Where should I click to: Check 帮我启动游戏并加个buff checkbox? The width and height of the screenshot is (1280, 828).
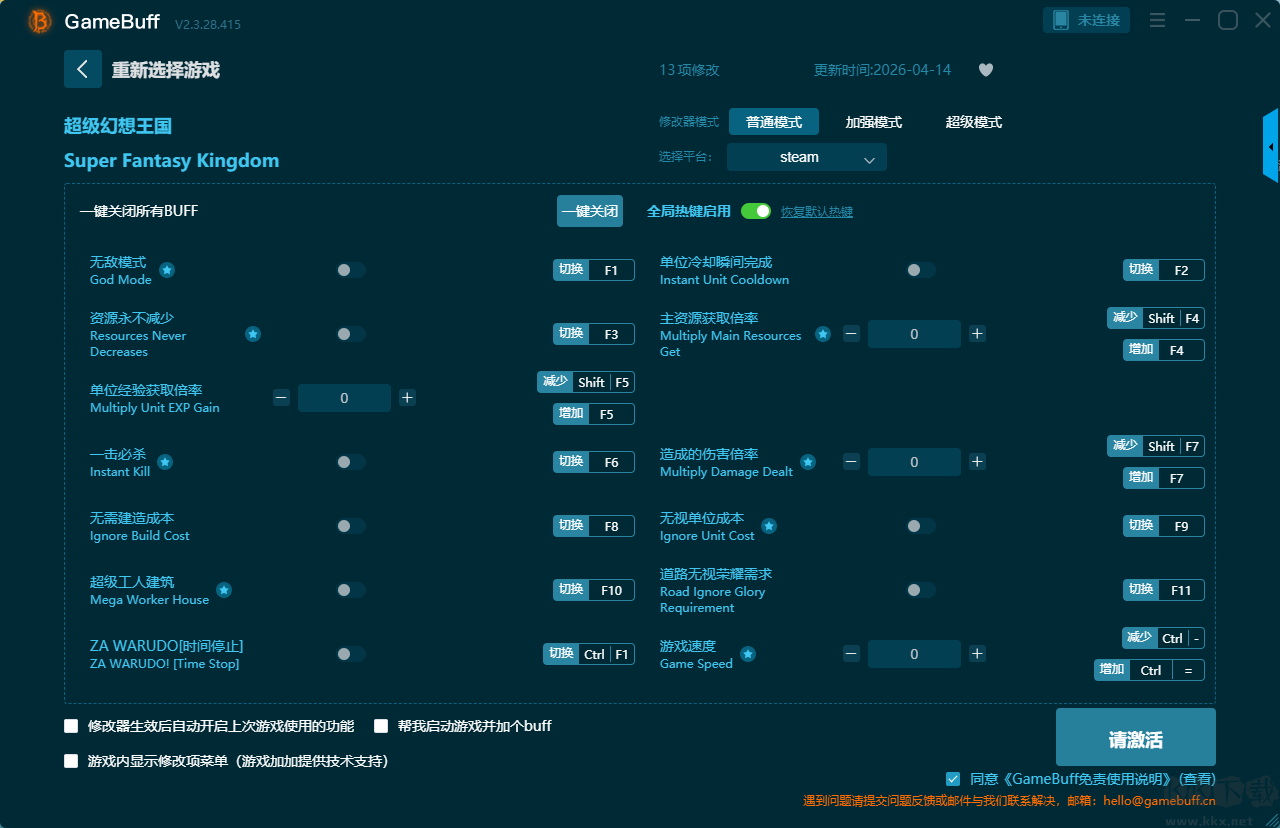381,726
